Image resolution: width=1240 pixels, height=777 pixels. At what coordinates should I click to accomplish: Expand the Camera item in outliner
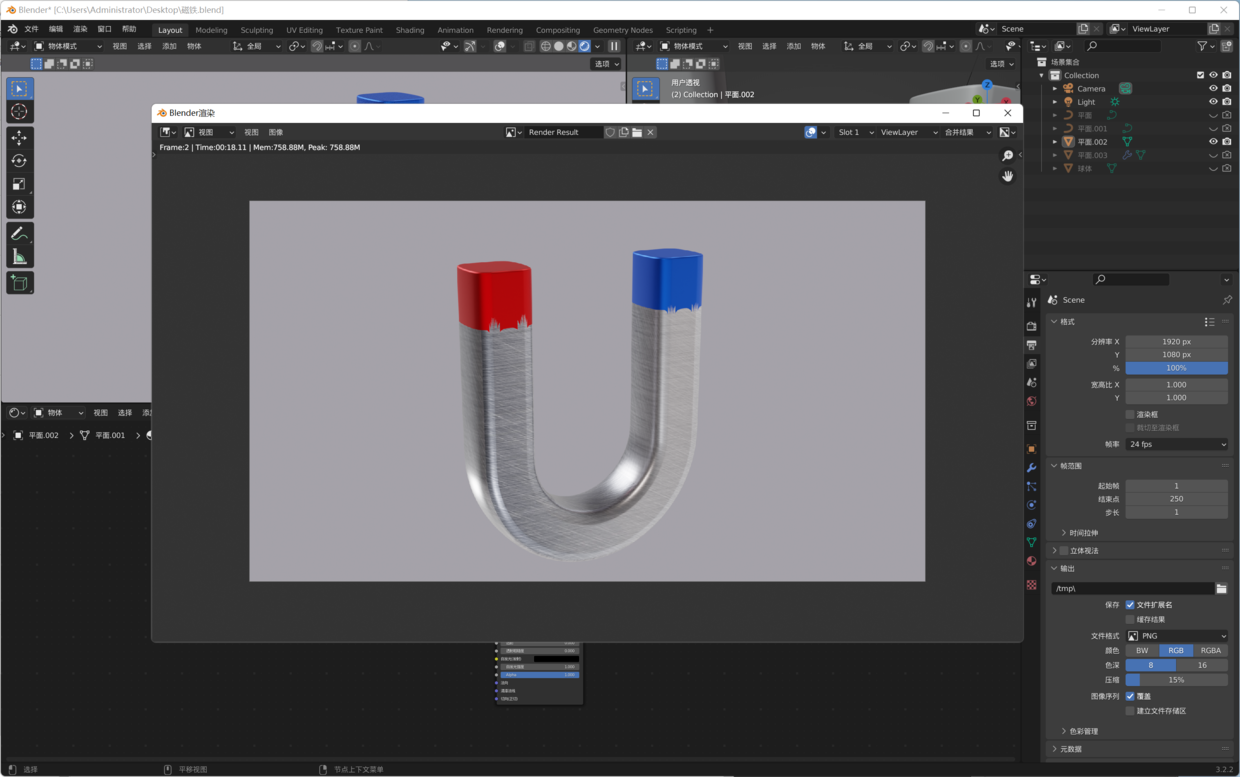[x=1055, y=88]
